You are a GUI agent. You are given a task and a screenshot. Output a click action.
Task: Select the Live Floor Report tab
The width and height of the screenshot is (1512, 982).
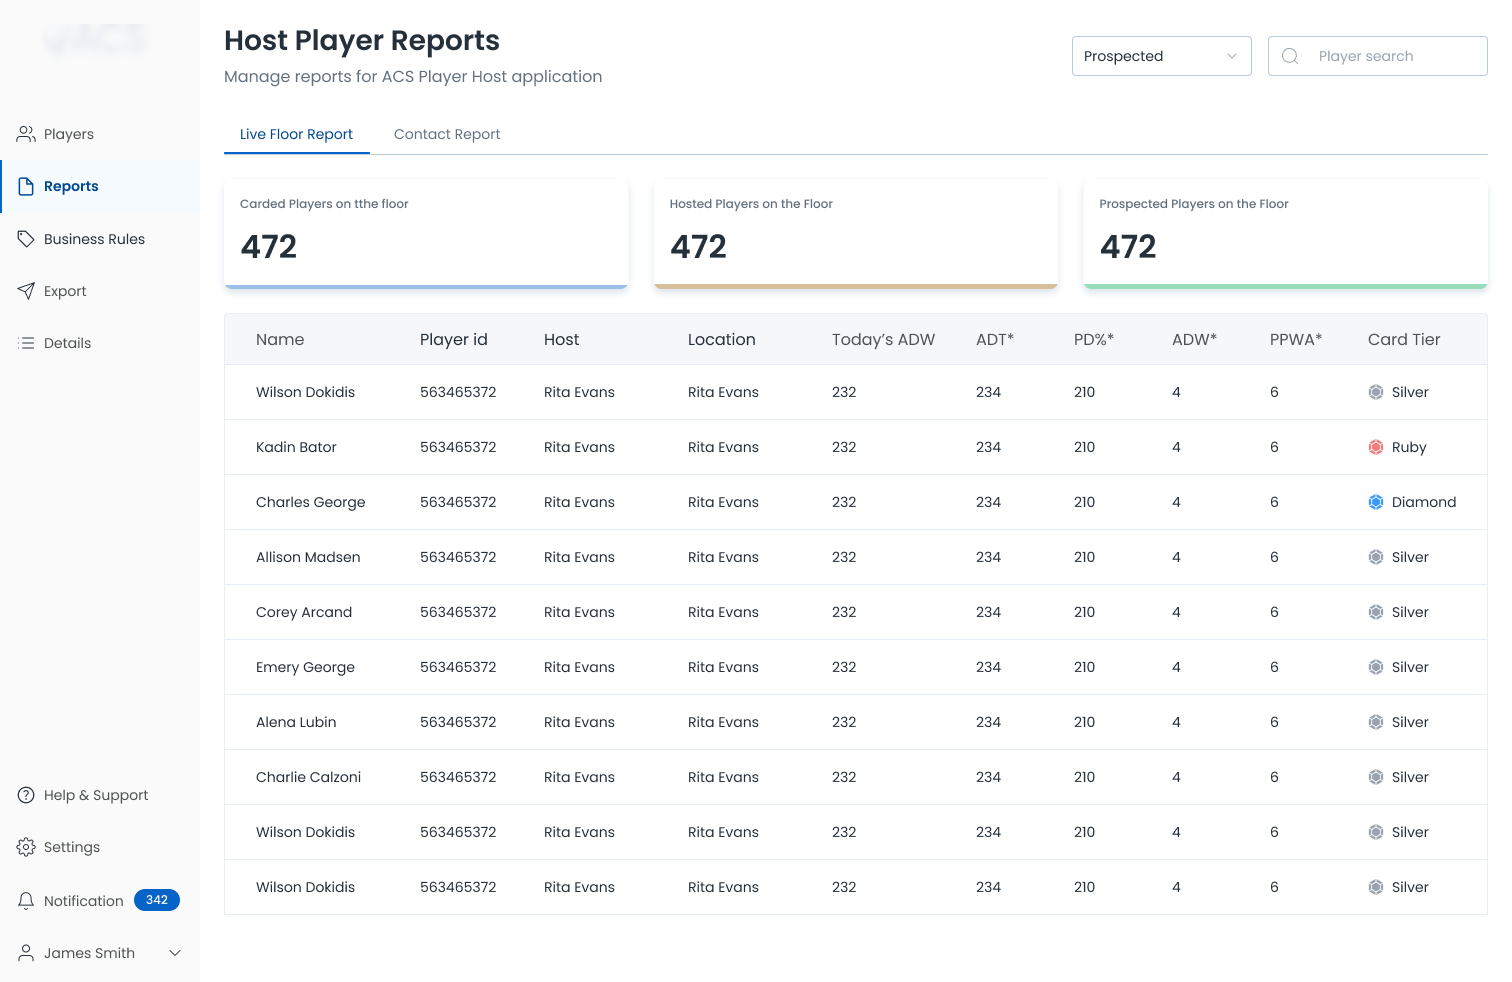[x=296, y=134]
